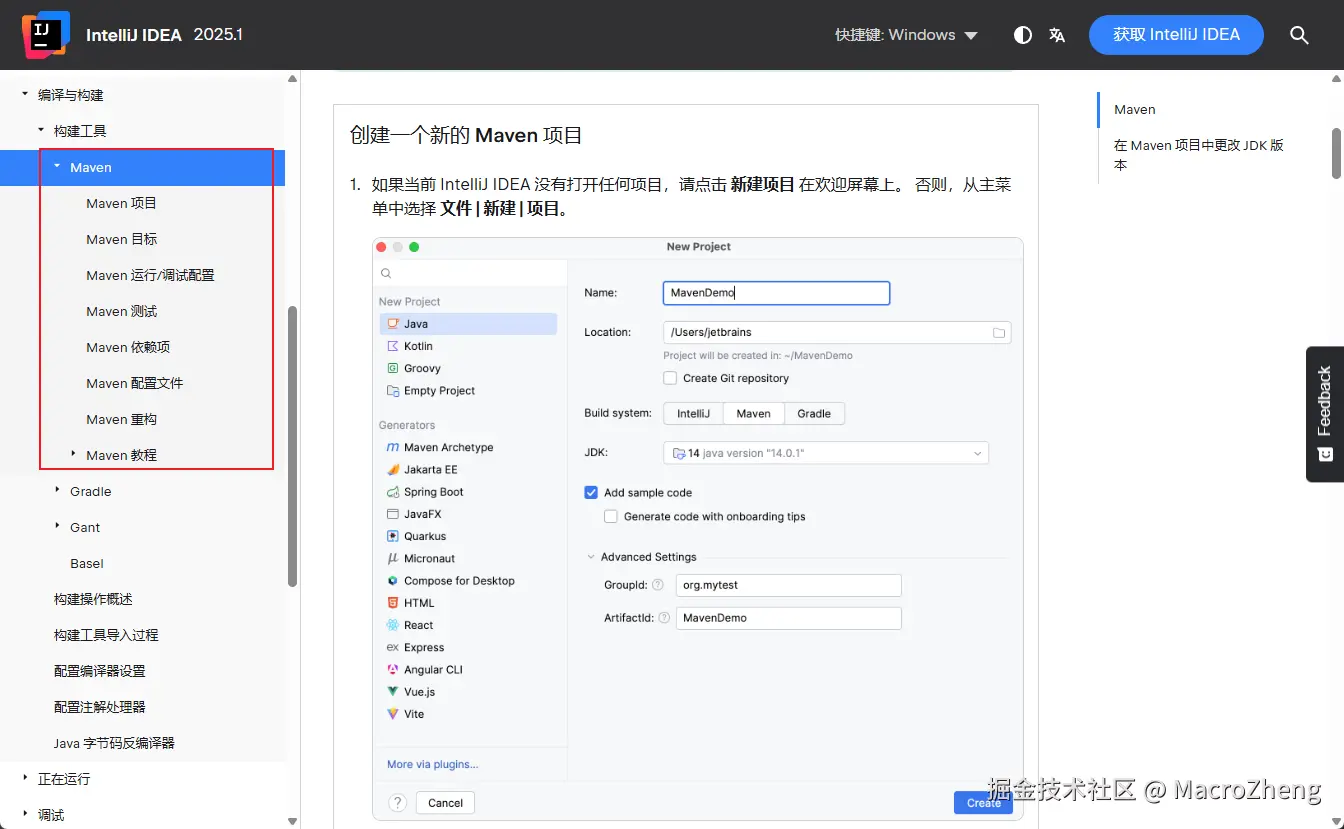Click the left sidebar scrollbar thumb
This screenshot has height=829, width=1344.
pyautogui.click(x=292, y=445)
